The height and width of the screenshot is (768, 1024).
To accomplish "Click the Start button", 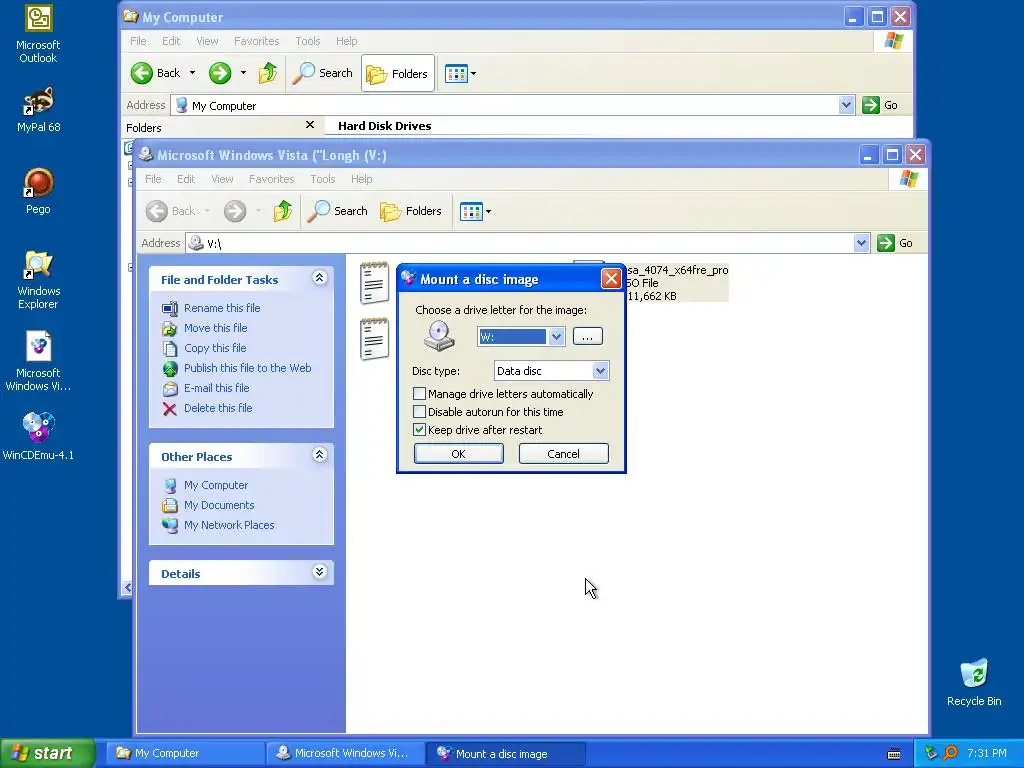I will coord(47,753).
